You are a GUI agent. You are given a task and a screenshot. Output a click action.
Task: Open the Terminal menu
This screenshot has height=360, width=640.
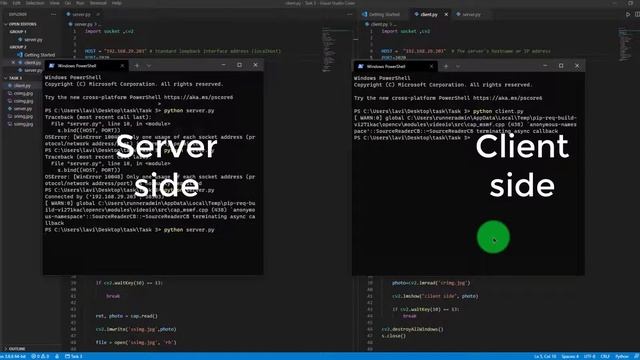click(98, 3)
